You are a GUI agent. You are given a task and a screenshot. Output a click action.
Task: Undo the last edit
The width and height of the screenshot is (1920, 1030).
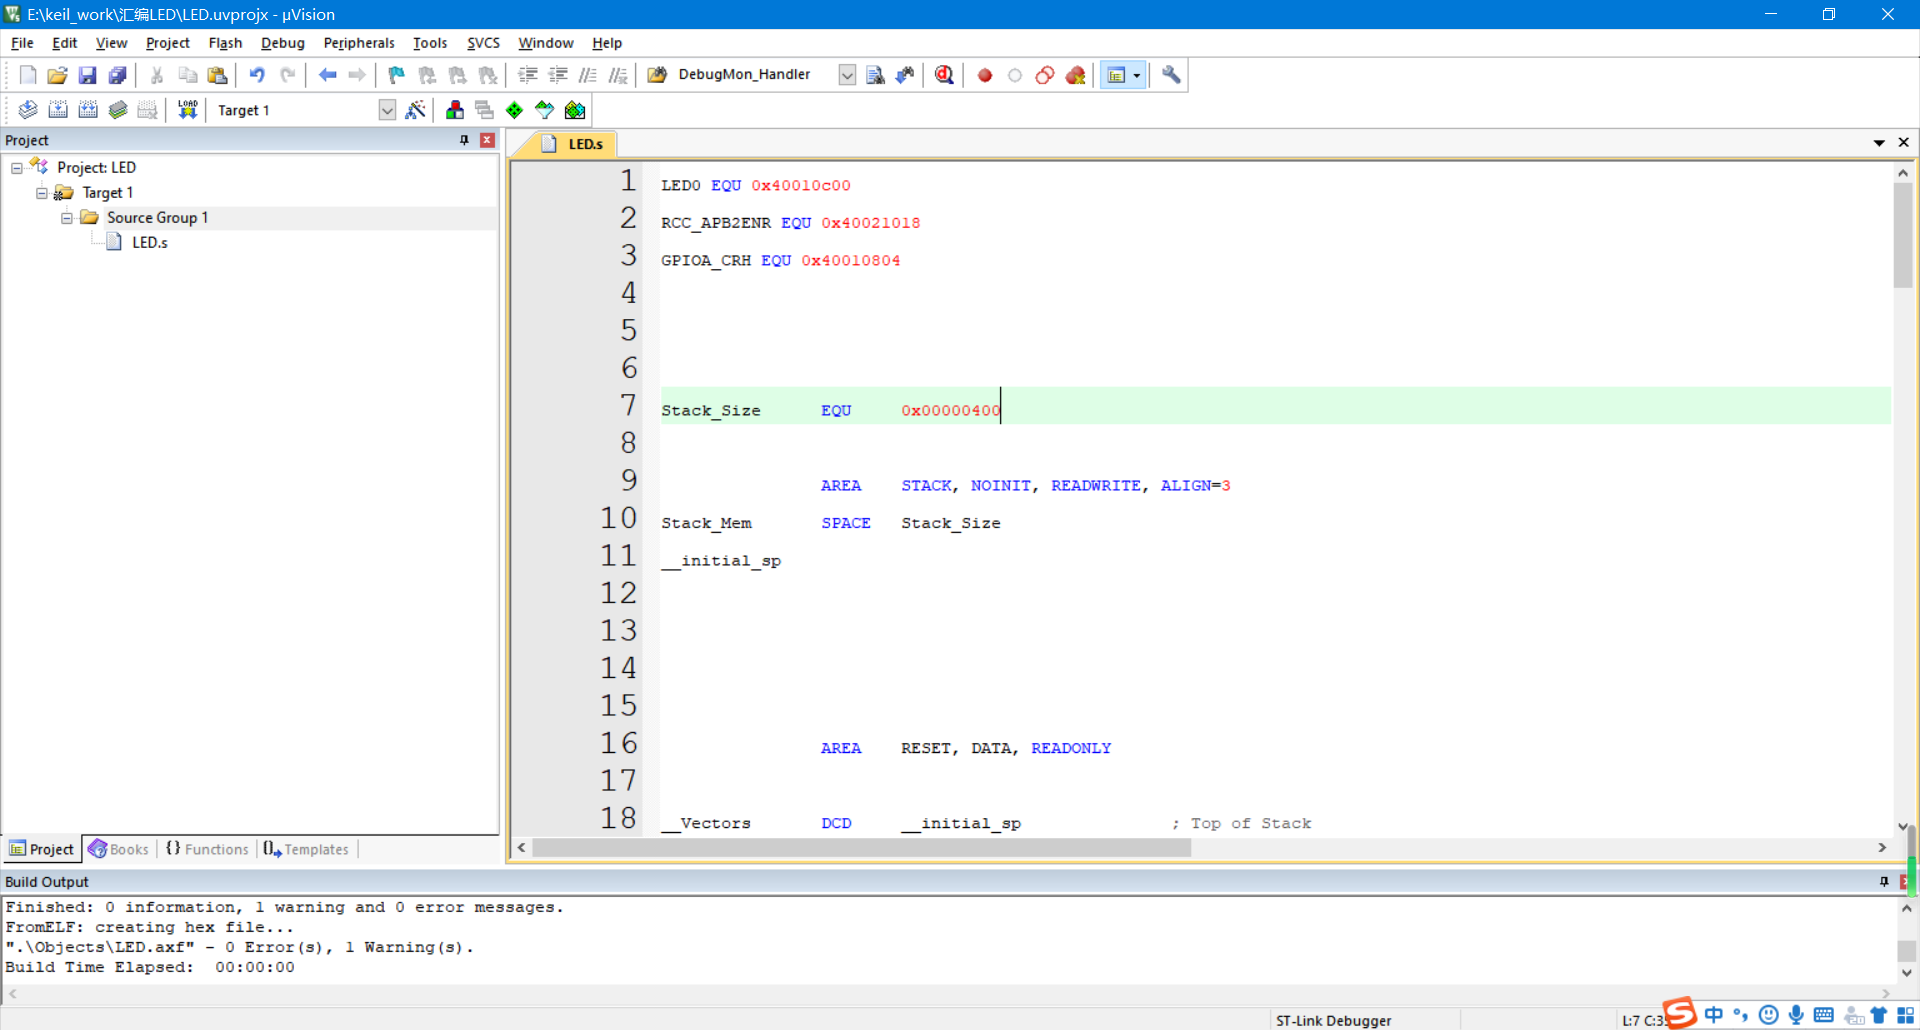coord(257,75)
